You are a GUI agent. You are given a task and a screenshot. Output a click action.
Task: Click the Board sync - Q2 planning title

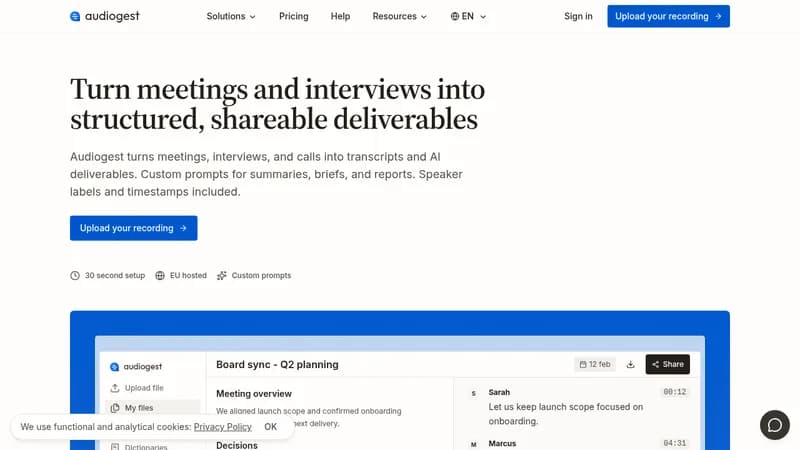tap(277, 364)
